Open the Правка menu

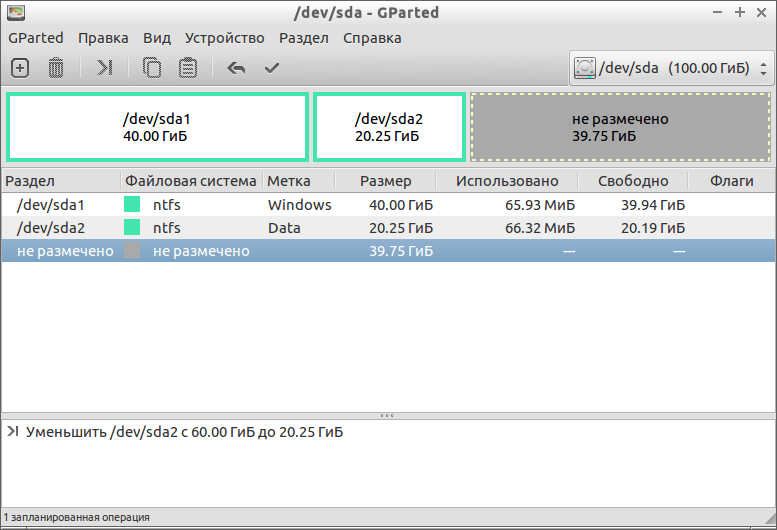point(103,38)
